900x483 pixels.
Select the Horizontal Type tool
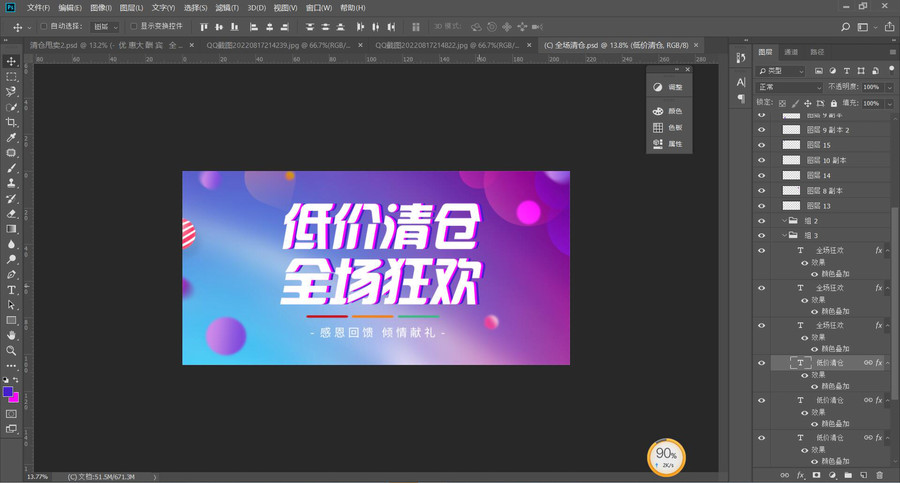[x=11, y=290]
